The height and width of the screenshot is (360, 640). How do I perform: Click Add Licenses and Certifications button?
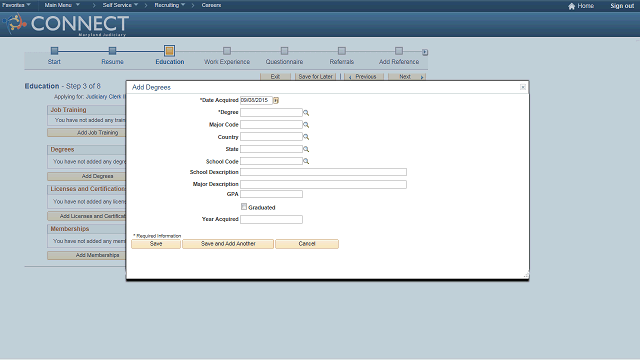(x=87, y=216)
